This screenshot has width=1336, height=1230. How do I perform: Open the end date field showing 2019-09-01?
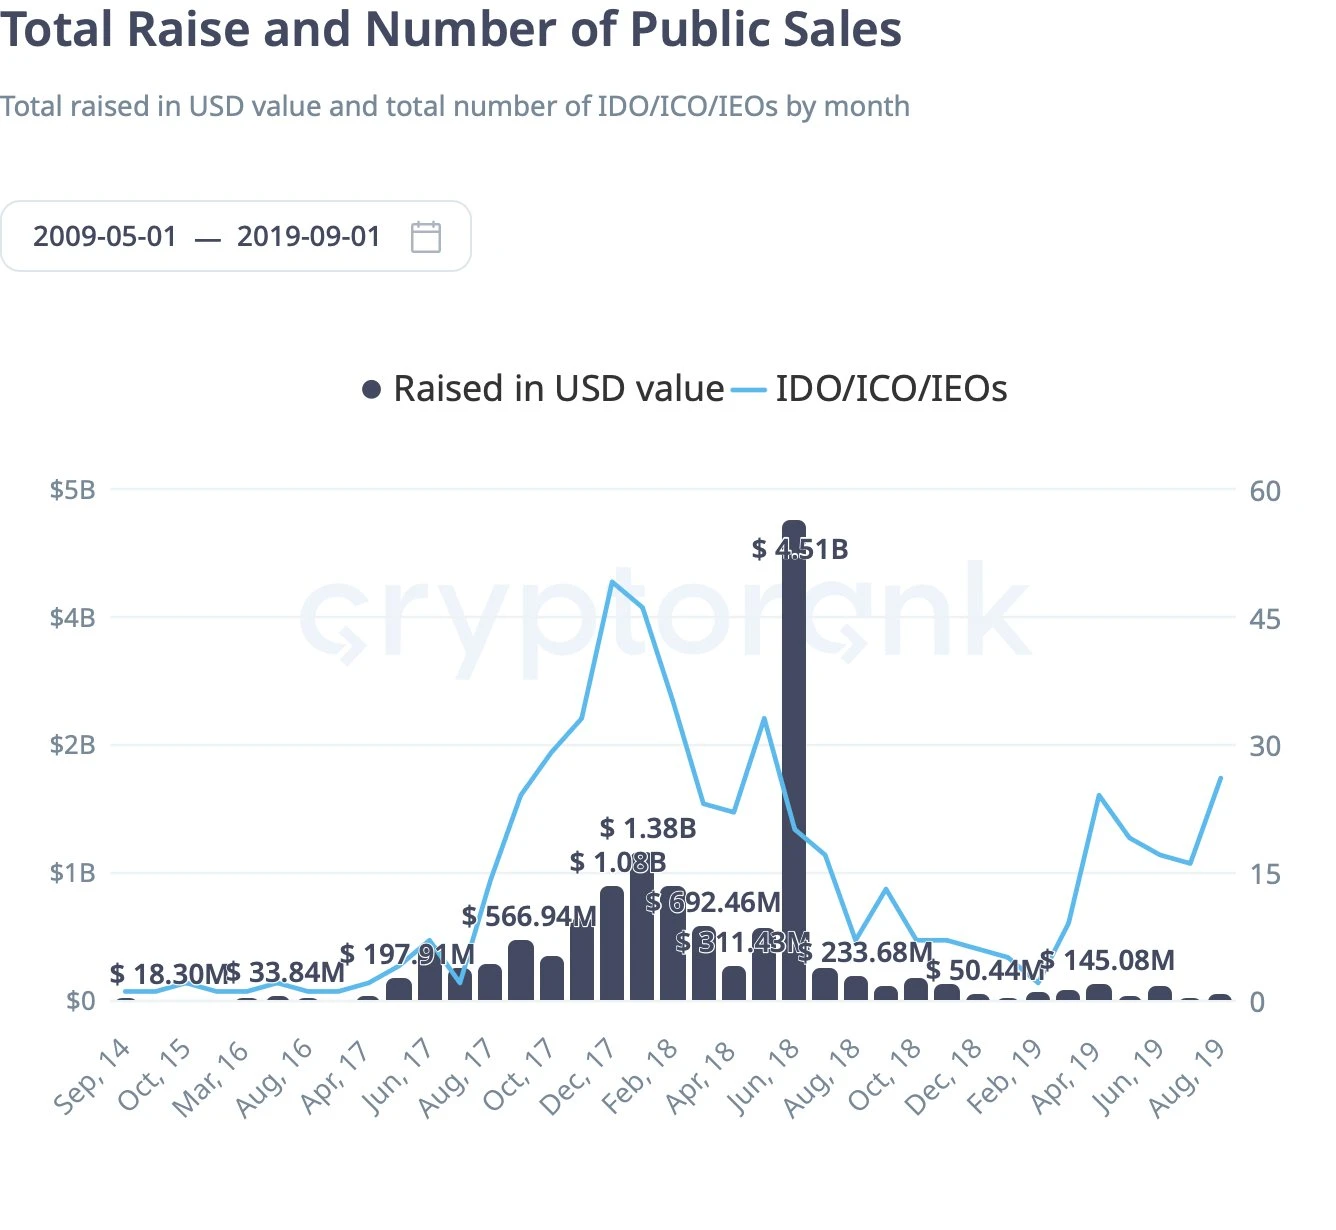click(308, 236)
